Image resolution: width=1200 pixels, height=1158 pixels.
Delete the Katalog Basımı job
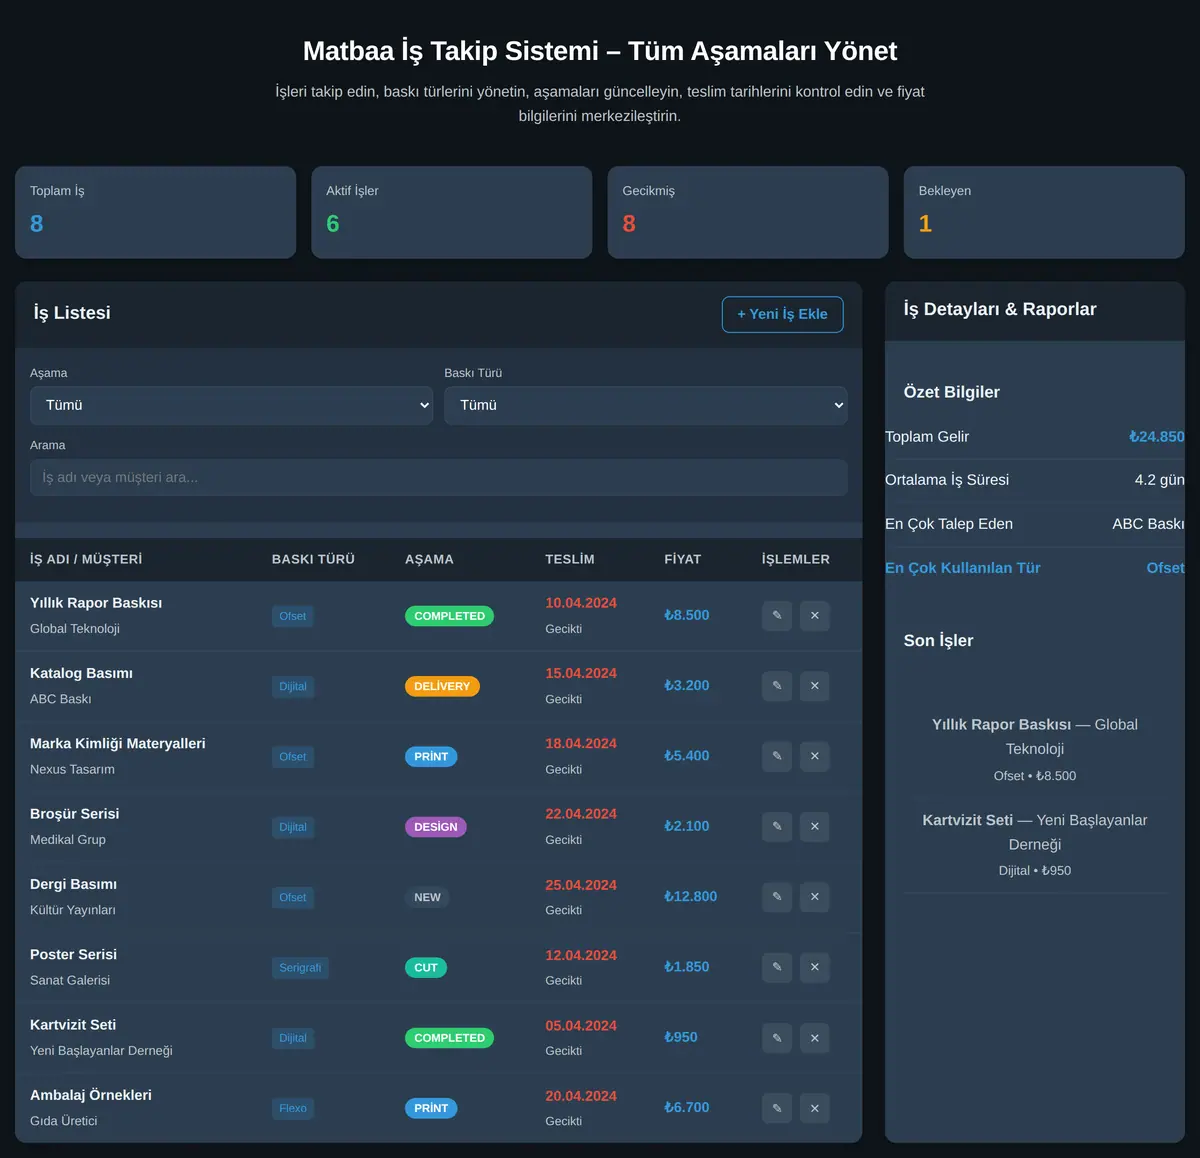815,686
